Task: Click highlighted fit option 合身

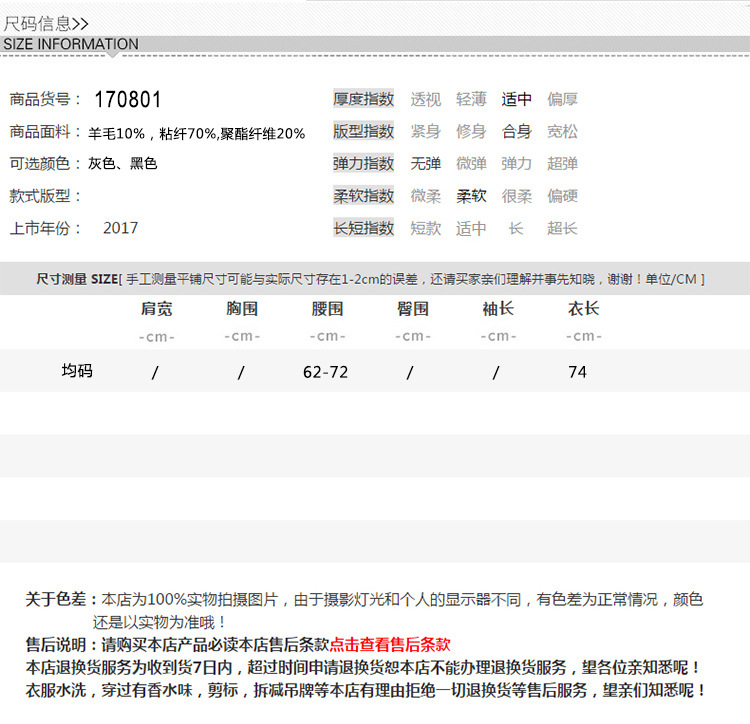Action: click(517, 132)
